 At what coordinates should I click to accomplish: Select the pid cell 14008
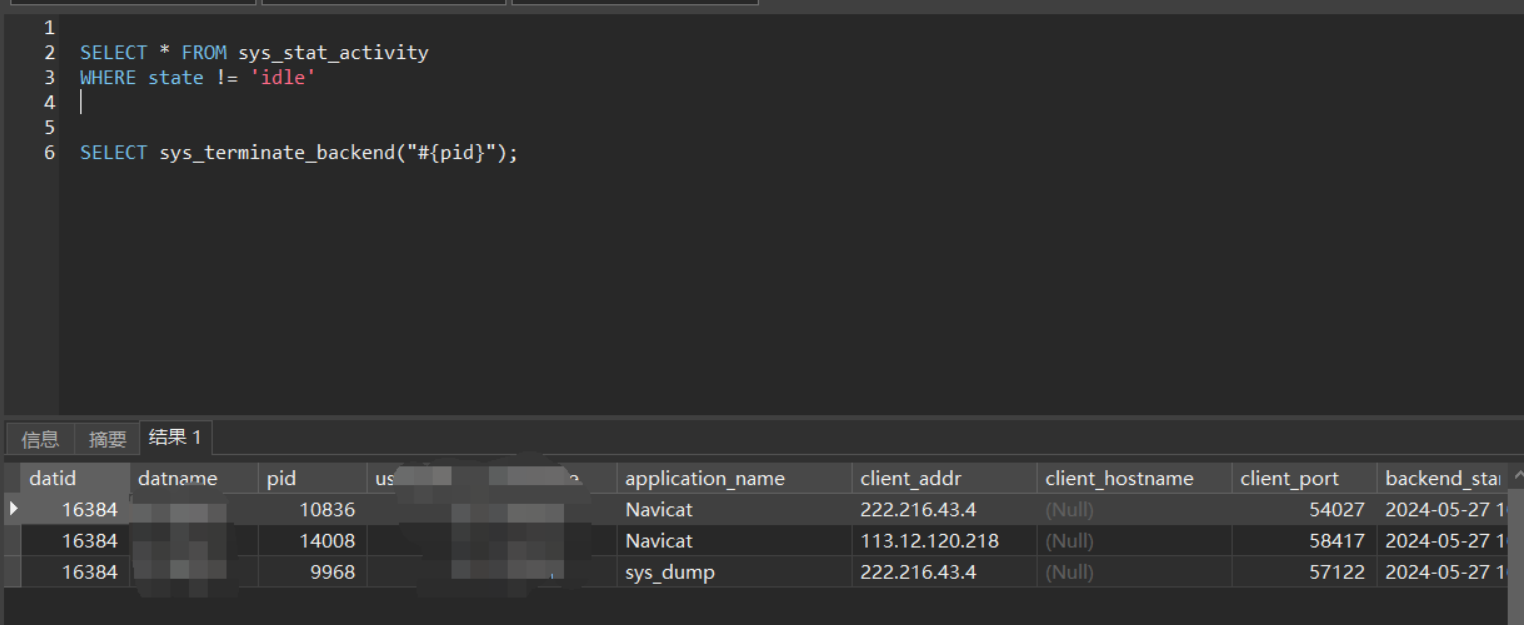tap(312, 540)
